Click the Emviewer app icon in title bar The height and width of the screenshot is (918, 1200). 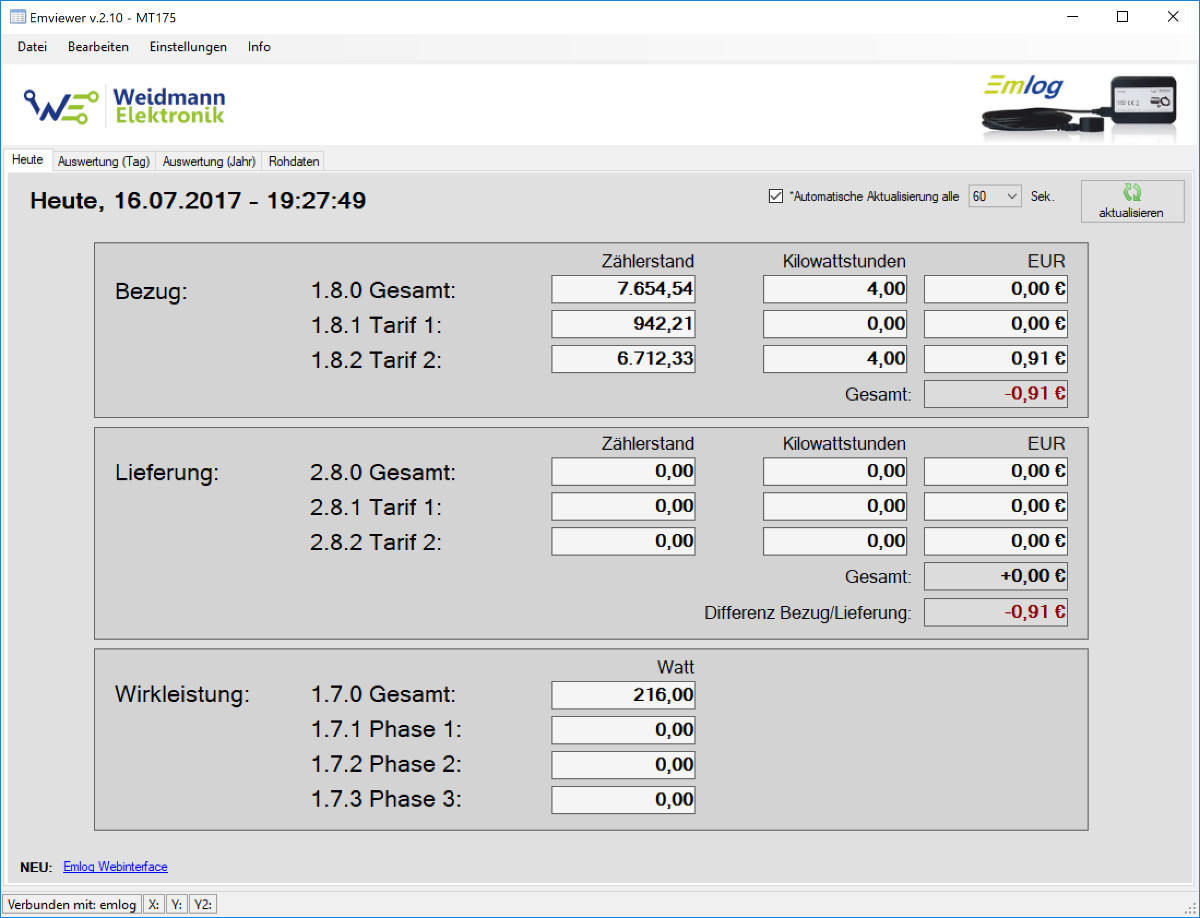(x=17, y=17)
